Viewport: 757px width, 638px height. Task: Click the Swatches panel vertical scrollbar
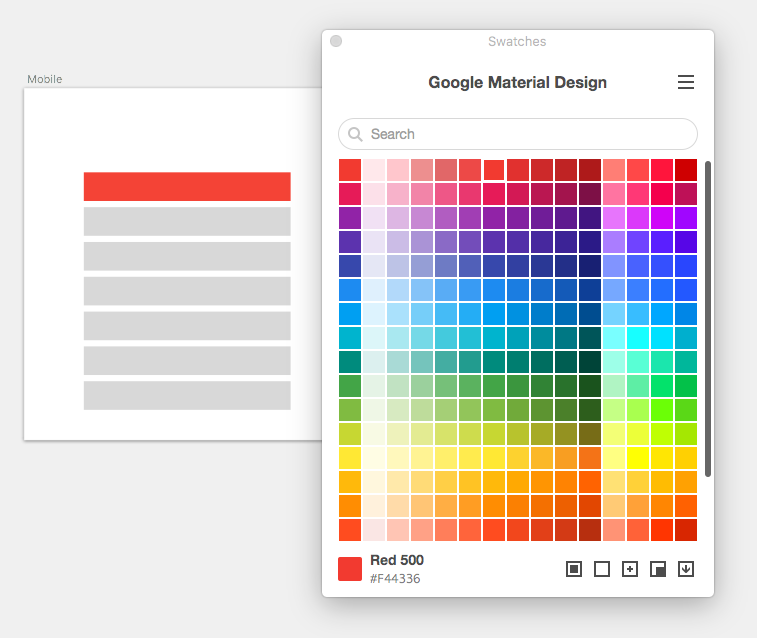(708, 319)
